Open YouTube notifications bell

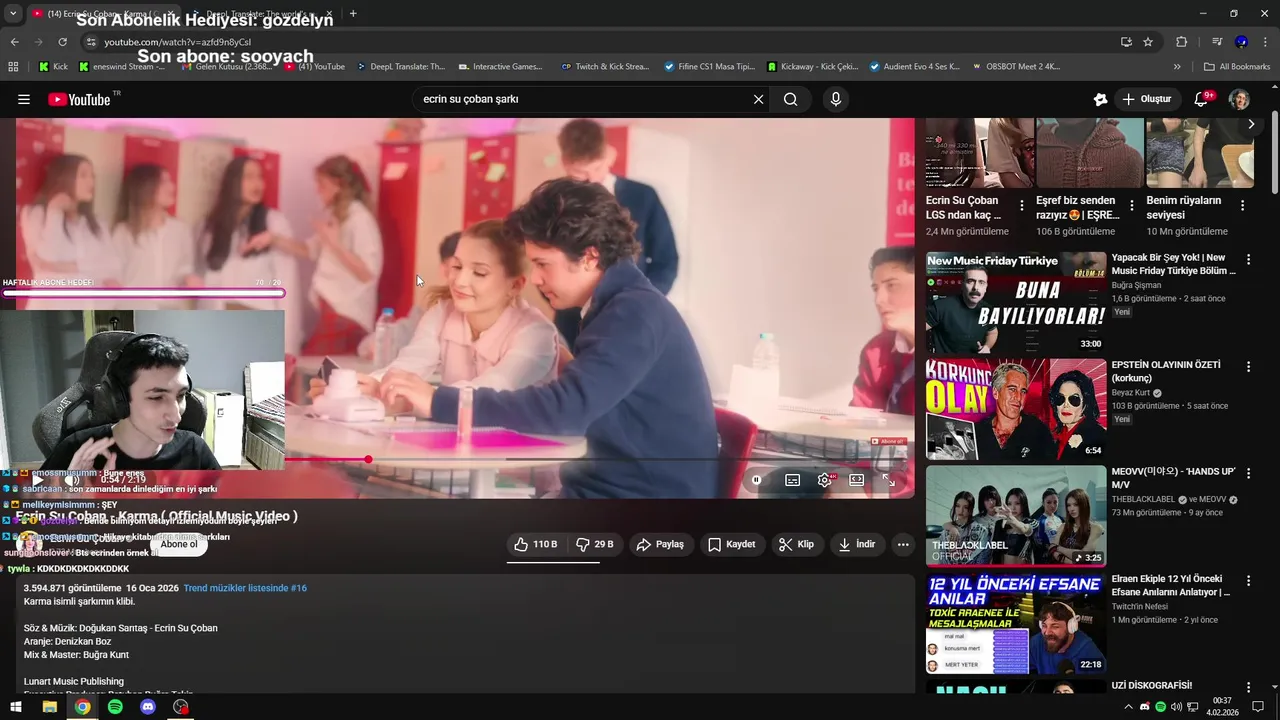click(1201, 99)
